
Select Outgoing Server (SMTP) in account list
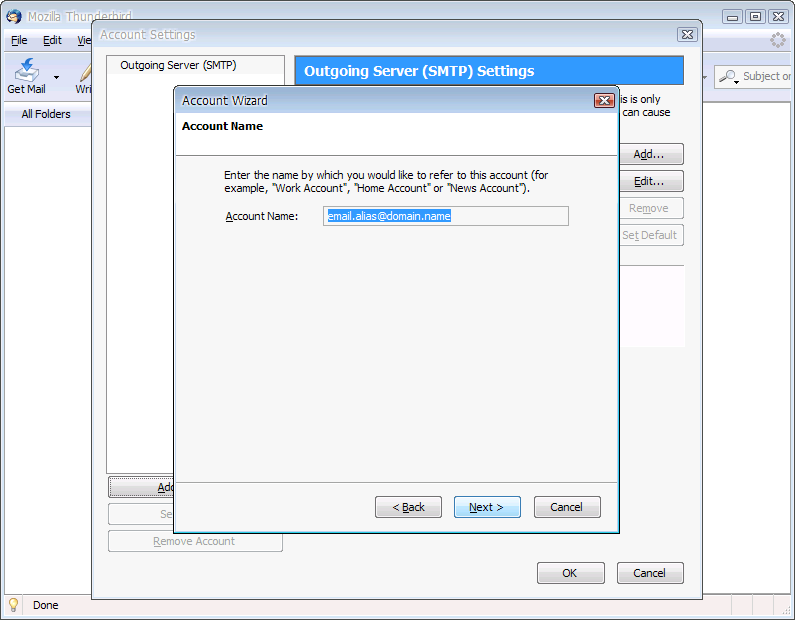point(178,66)
